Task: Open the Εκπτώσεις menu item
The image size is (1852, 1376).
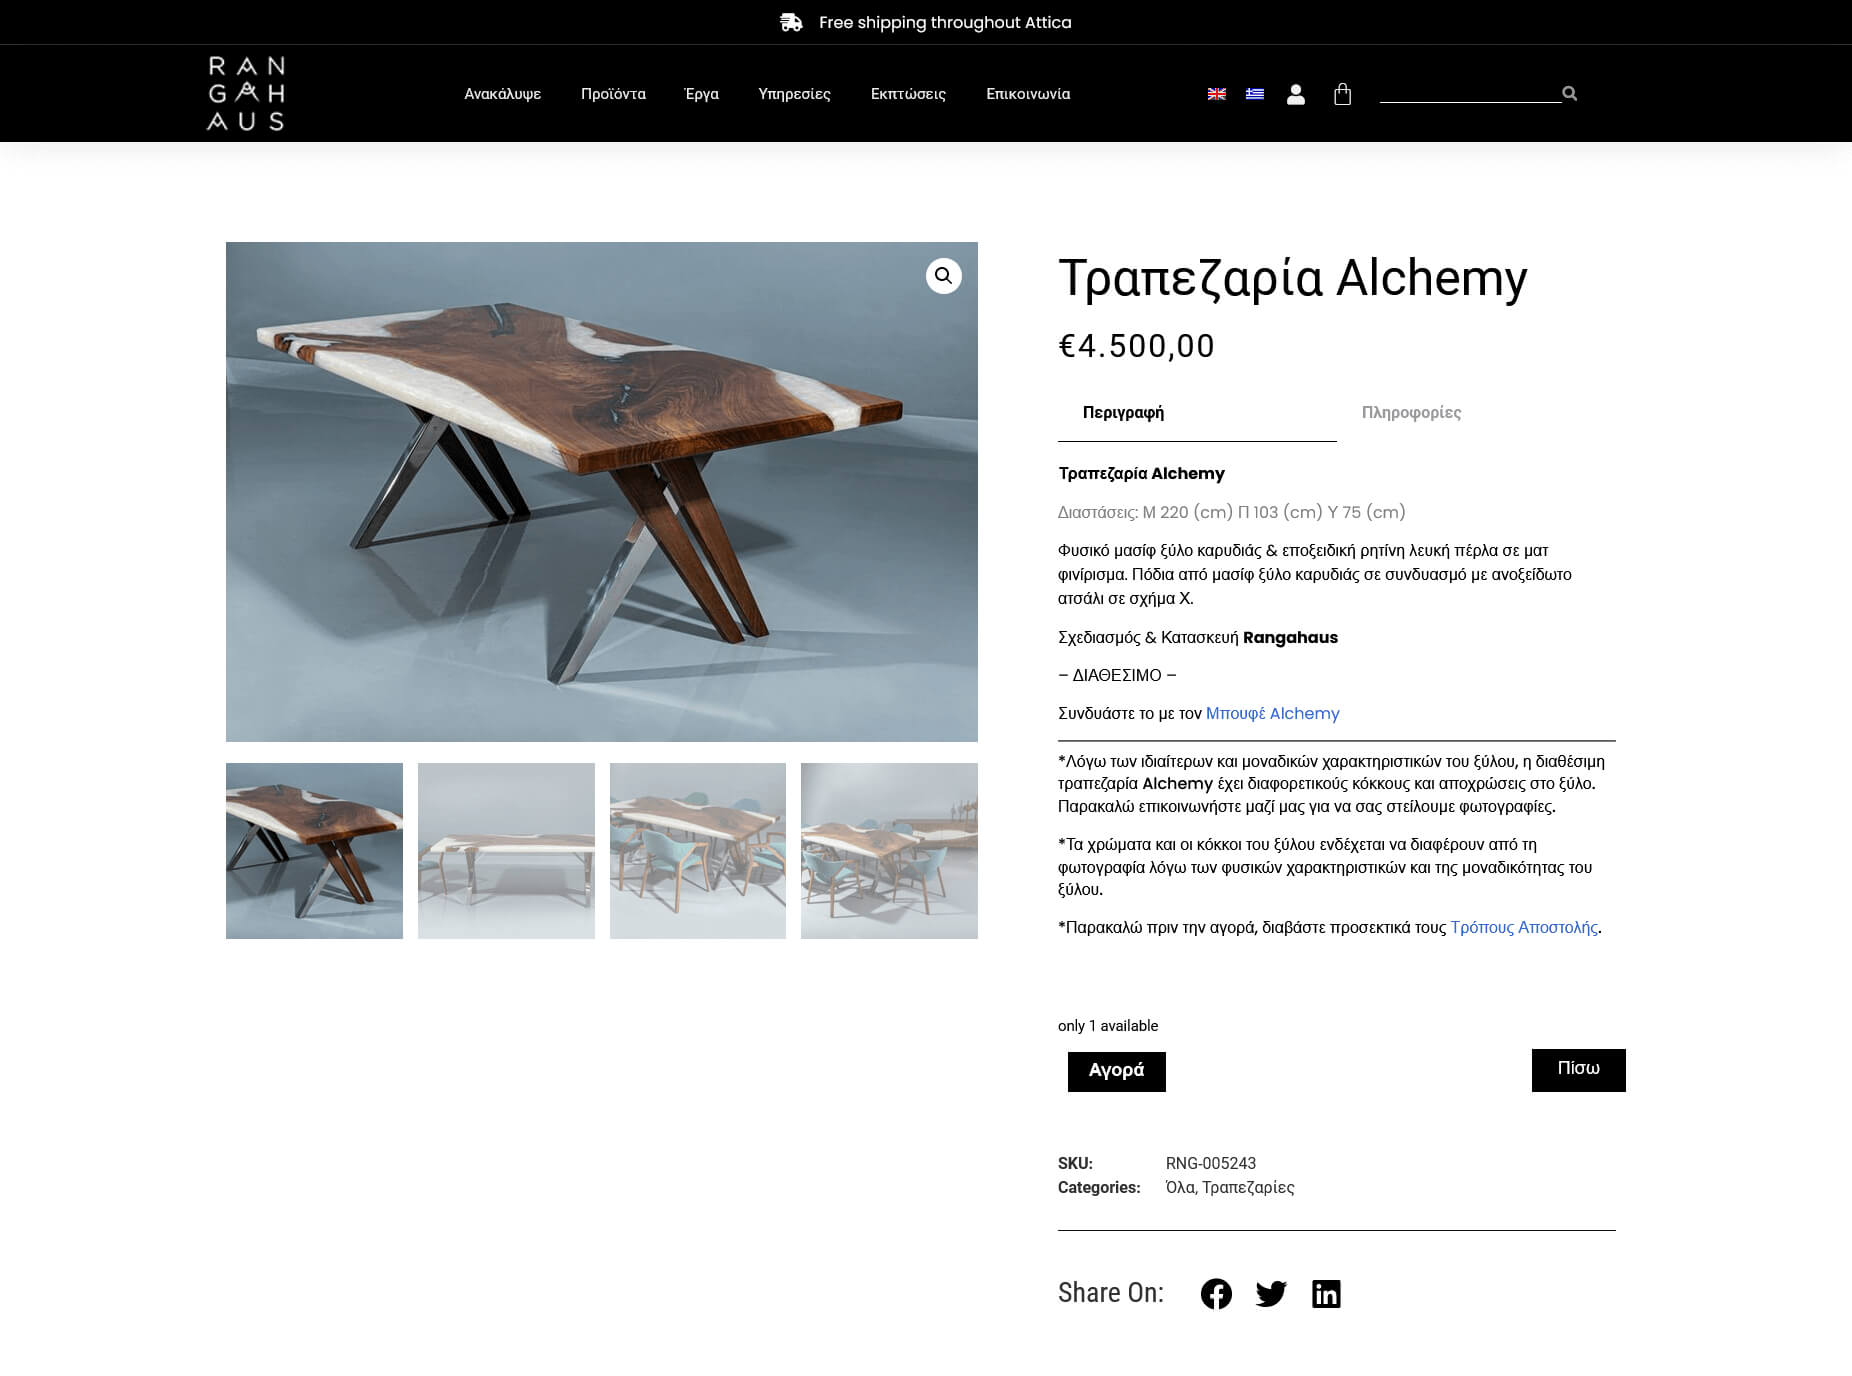Action: click(x=908, y=94)
